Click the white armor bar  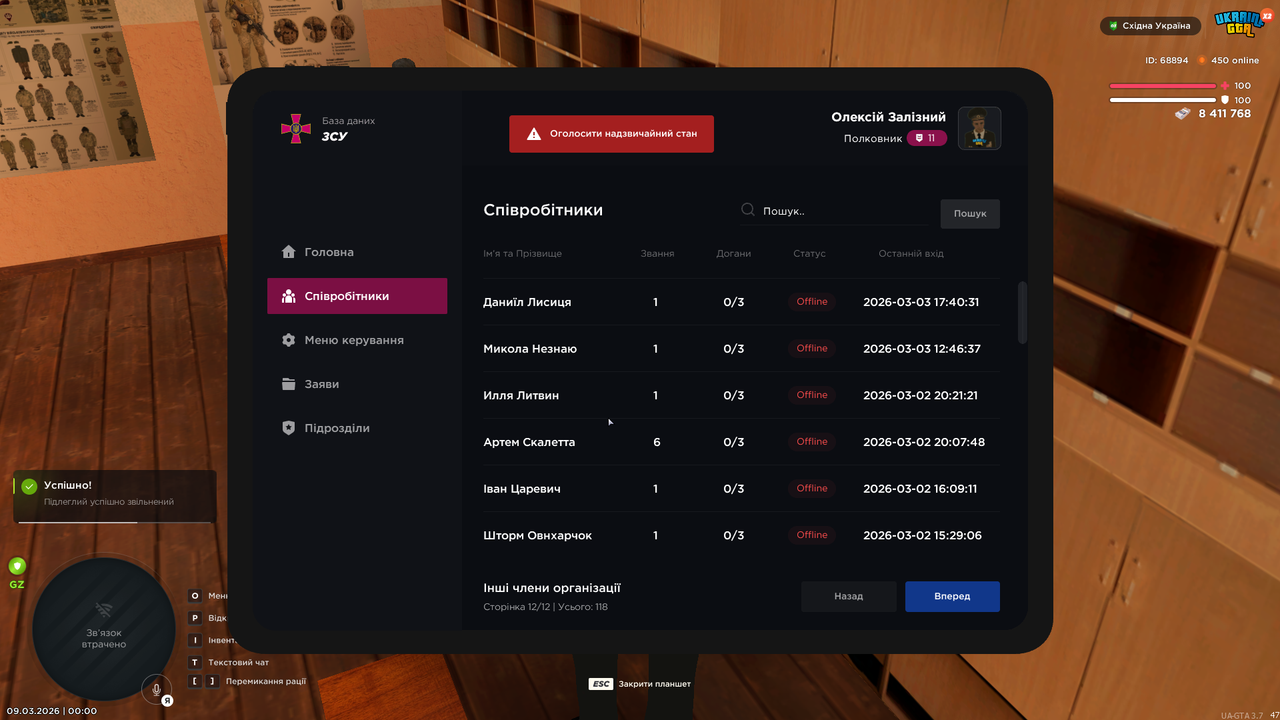[1162, 100]
